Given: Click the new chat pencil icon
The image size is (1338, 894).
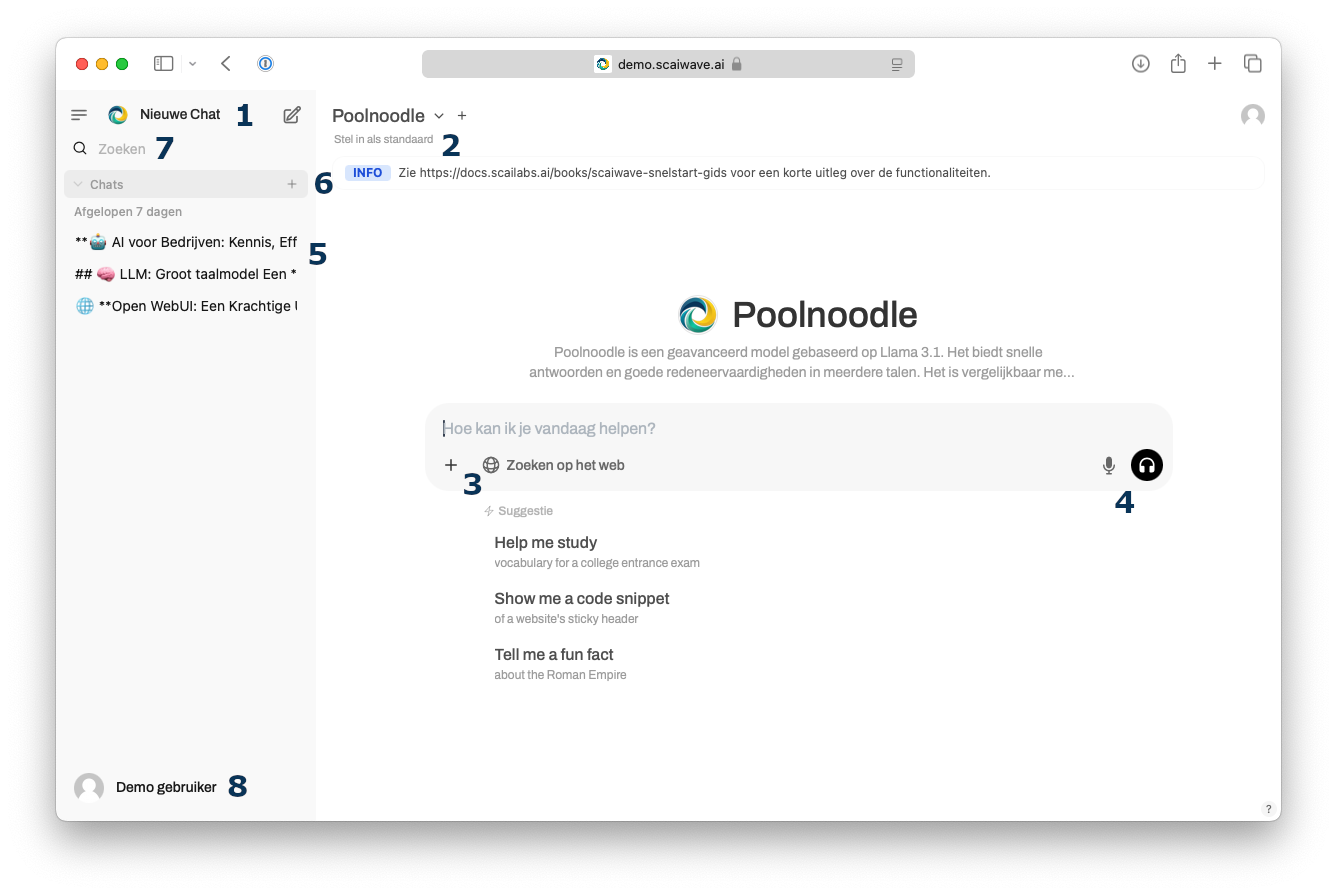Looking at the screenshot, I should click(x=292, y=115).
